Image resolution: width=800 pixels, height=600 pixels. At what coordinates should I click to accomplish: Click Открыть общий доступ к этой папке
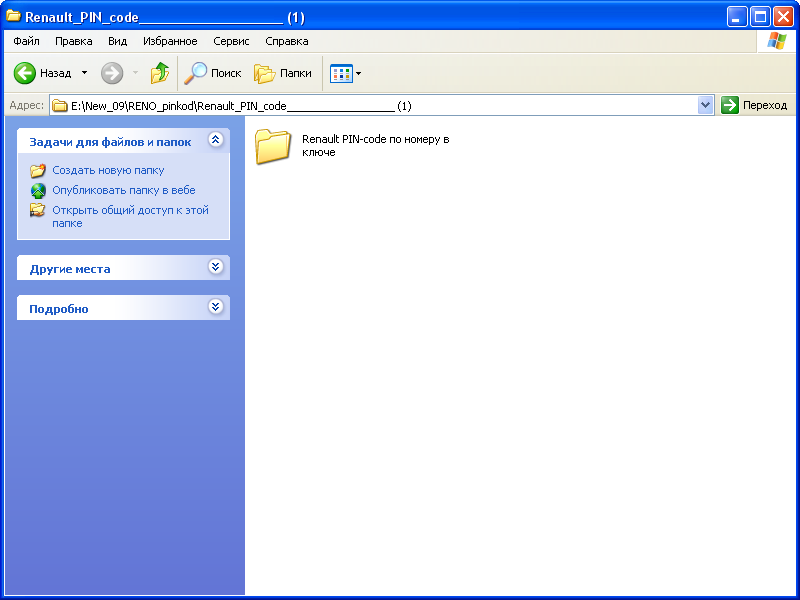(131, 216)
